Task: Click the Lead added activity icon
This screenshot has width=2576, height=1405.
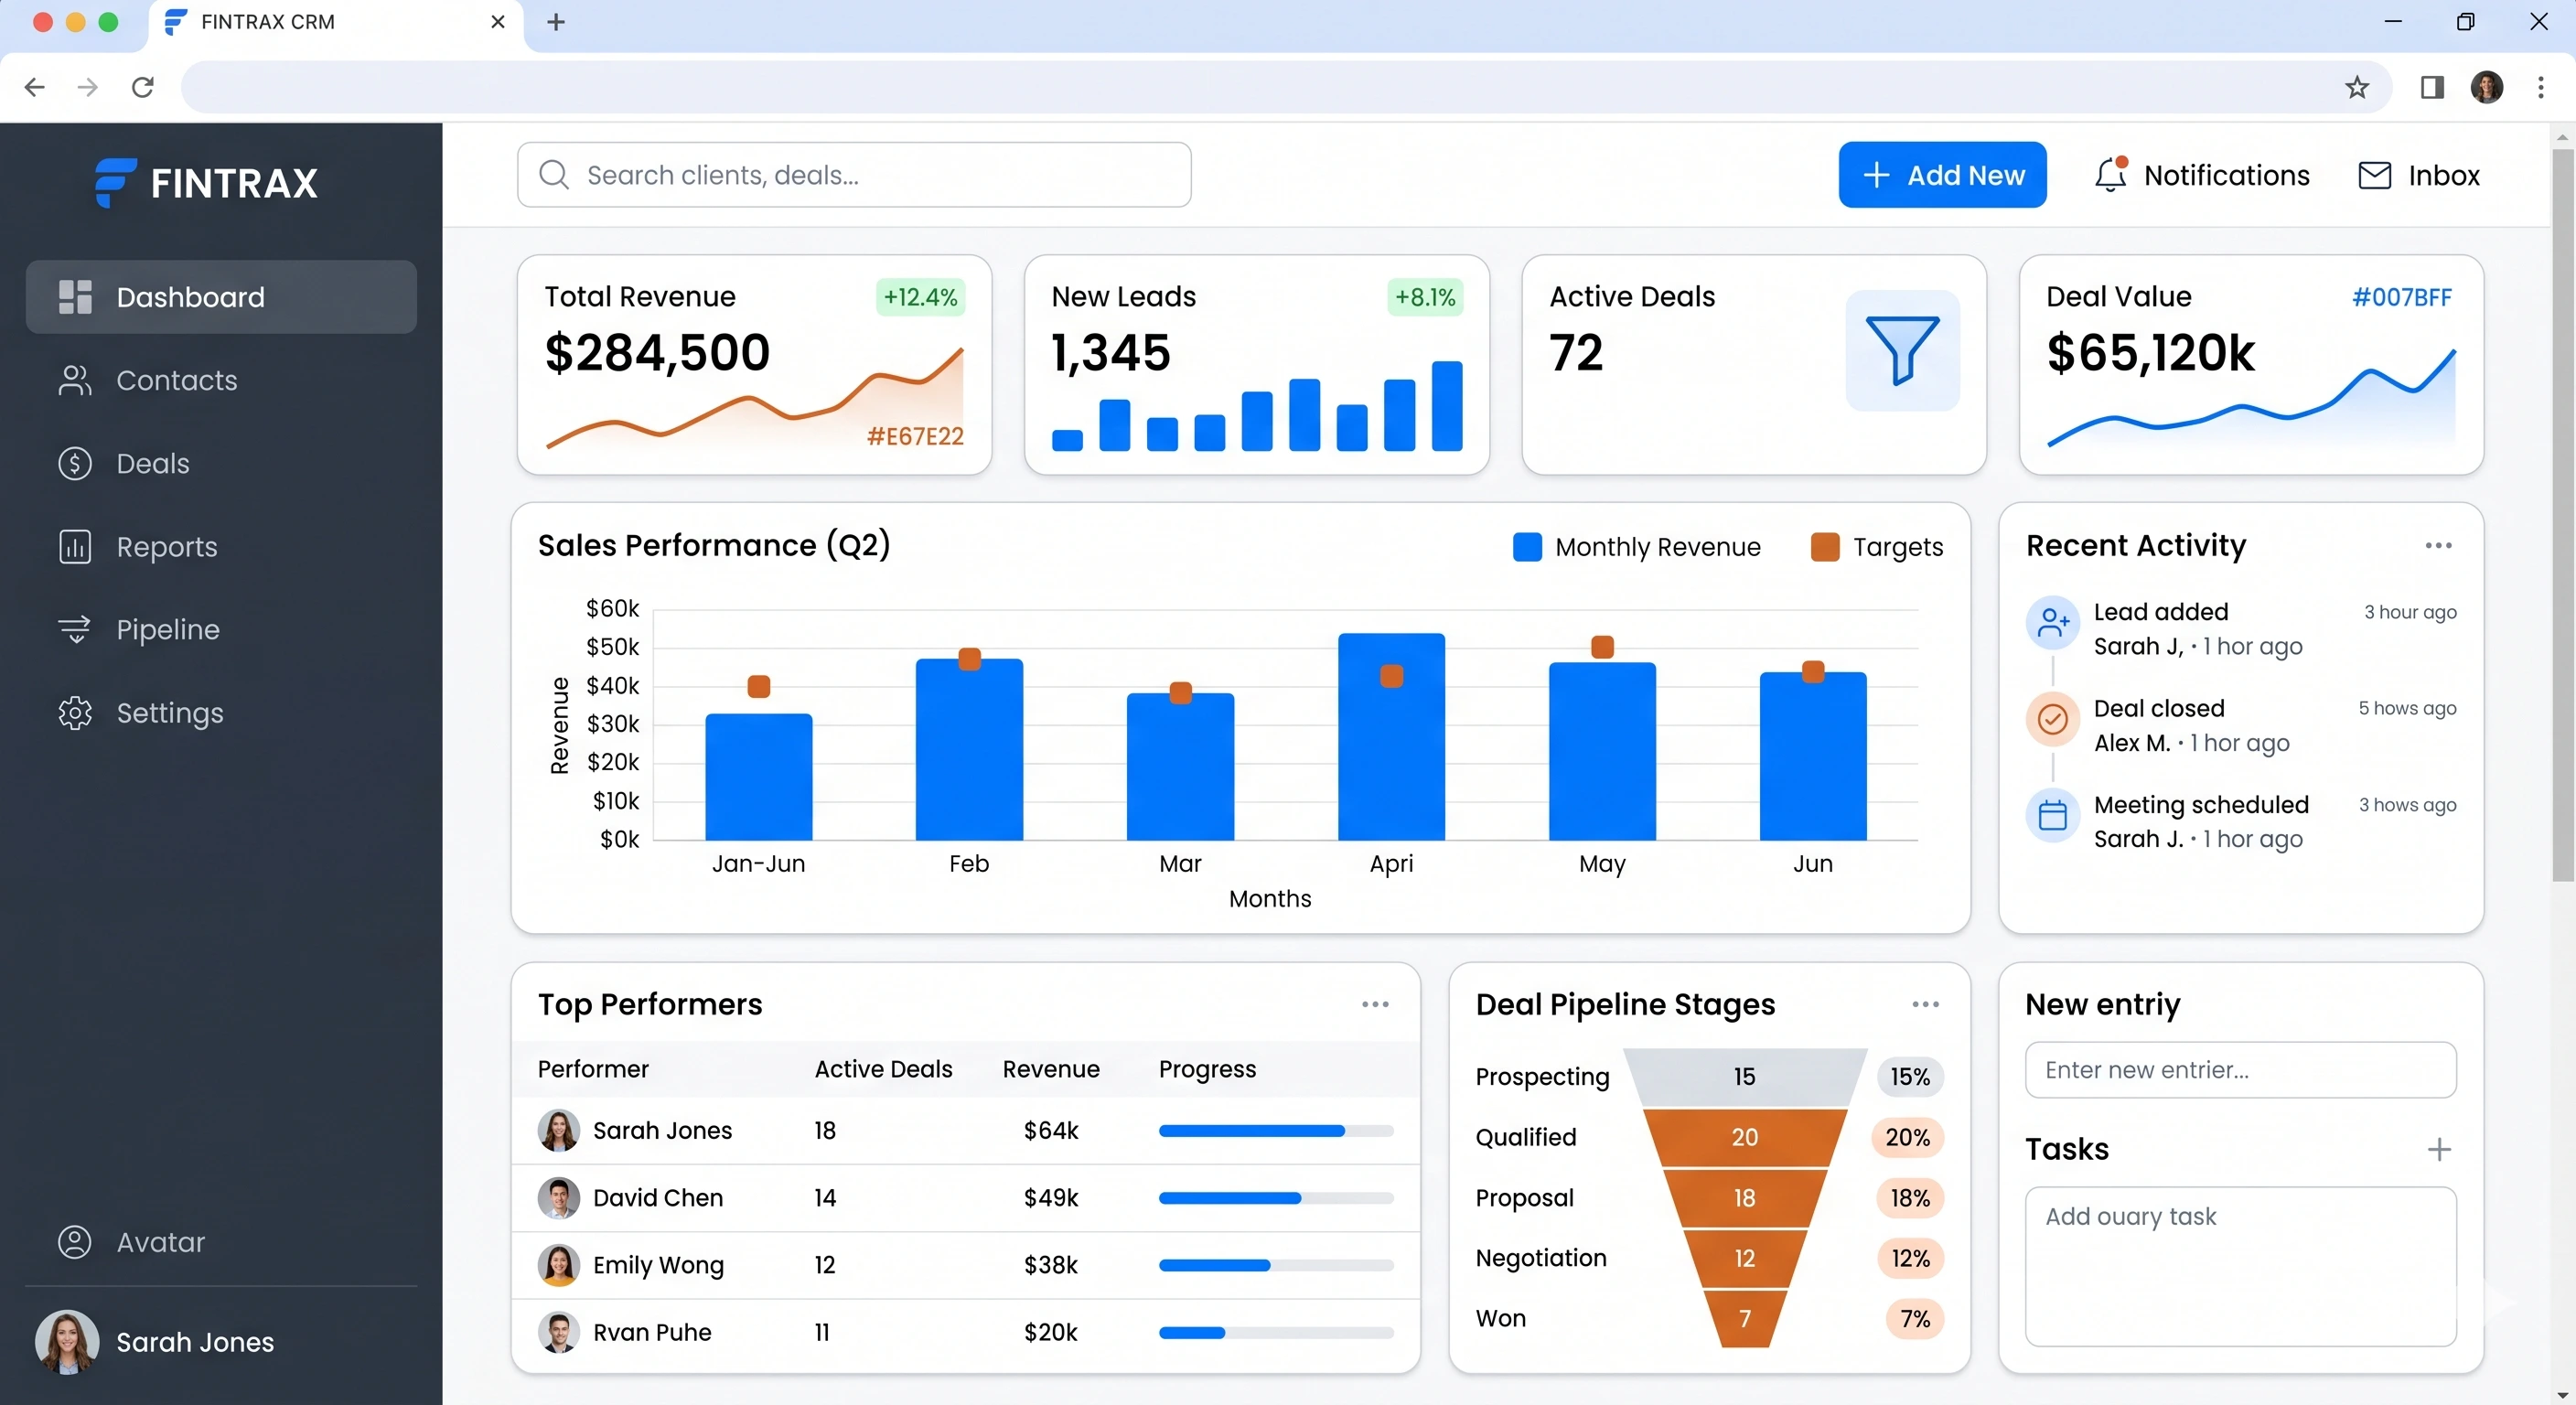Action: (2053, 622)
